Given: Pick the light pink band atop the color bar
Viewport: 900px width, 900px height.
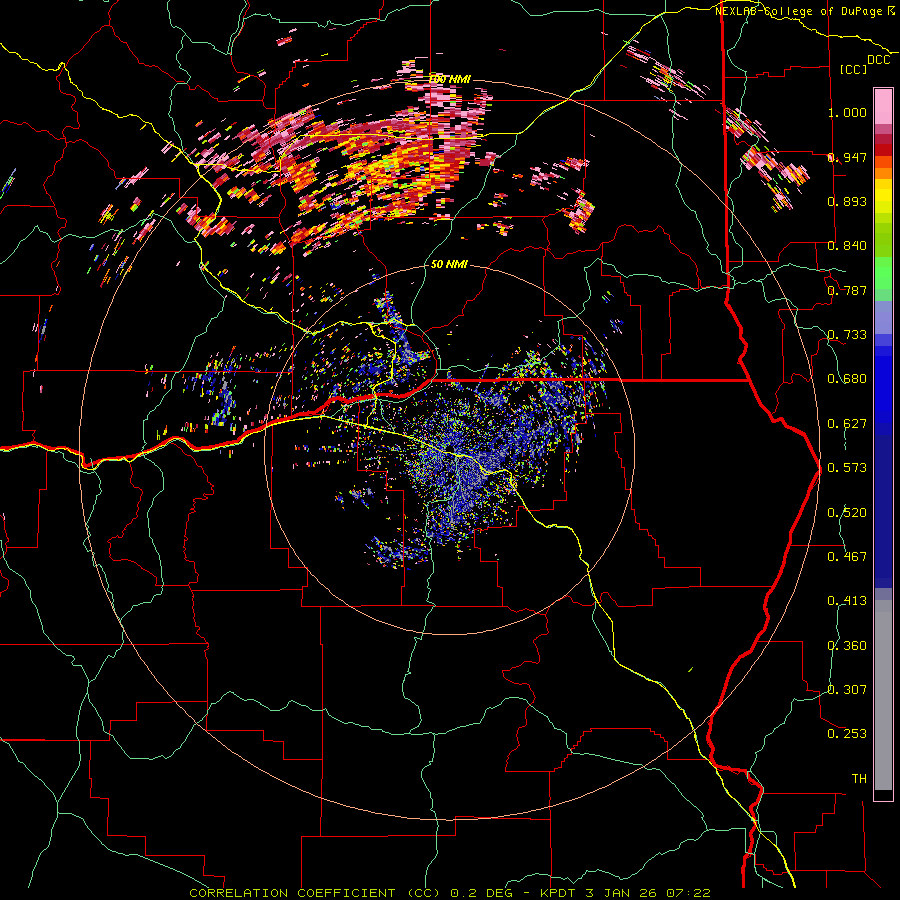Looking at the screenshot, I should coord(883,106).
